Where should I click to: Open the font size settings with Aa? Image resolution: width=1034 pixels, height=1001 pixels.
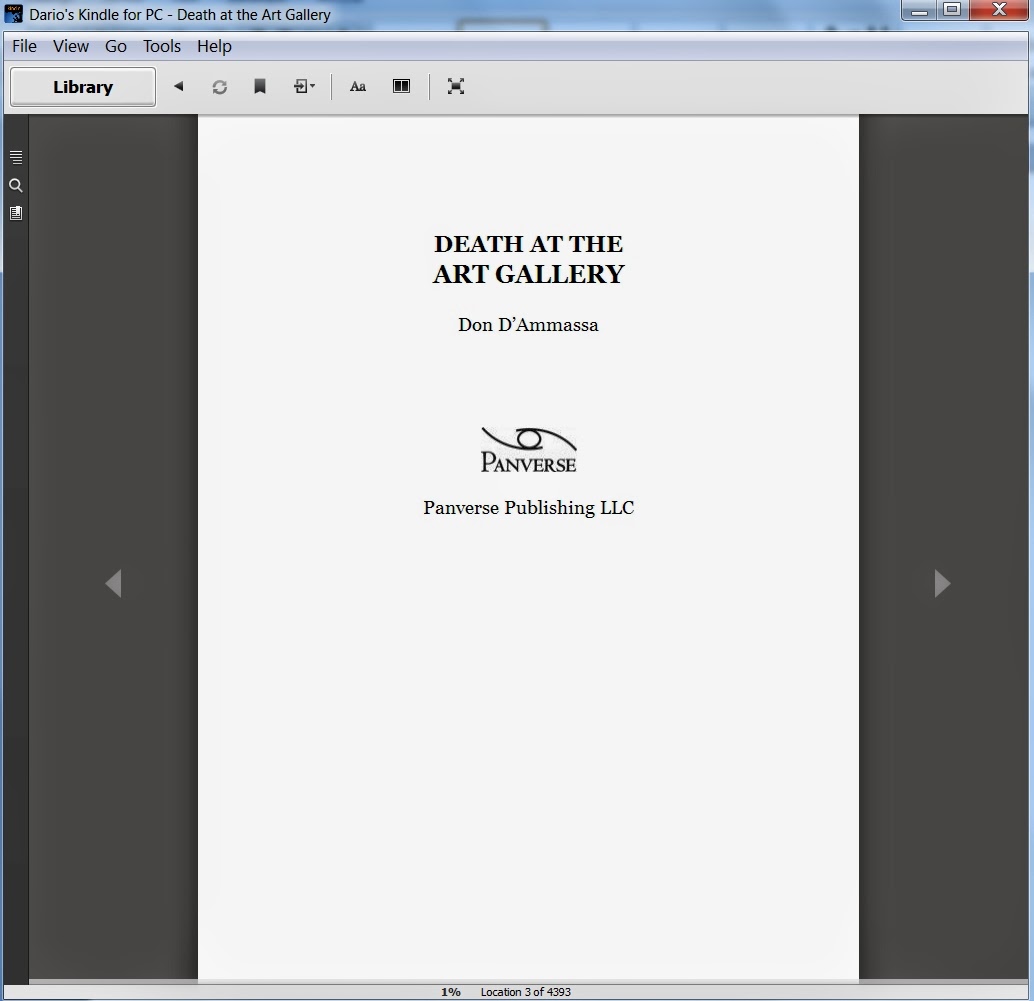coord(357,86)
